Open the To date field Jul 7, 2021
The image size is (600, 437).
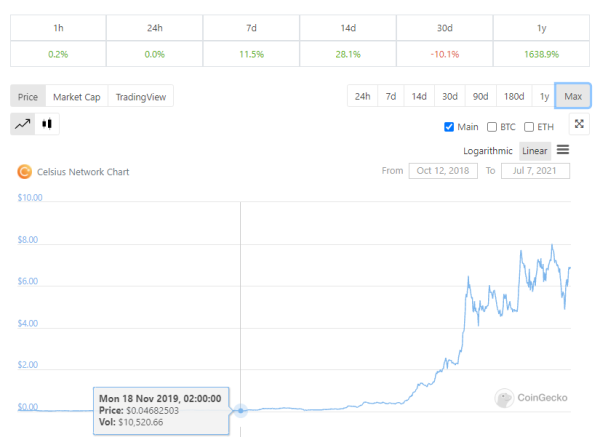pyautogui.click(x=535, y=171)
